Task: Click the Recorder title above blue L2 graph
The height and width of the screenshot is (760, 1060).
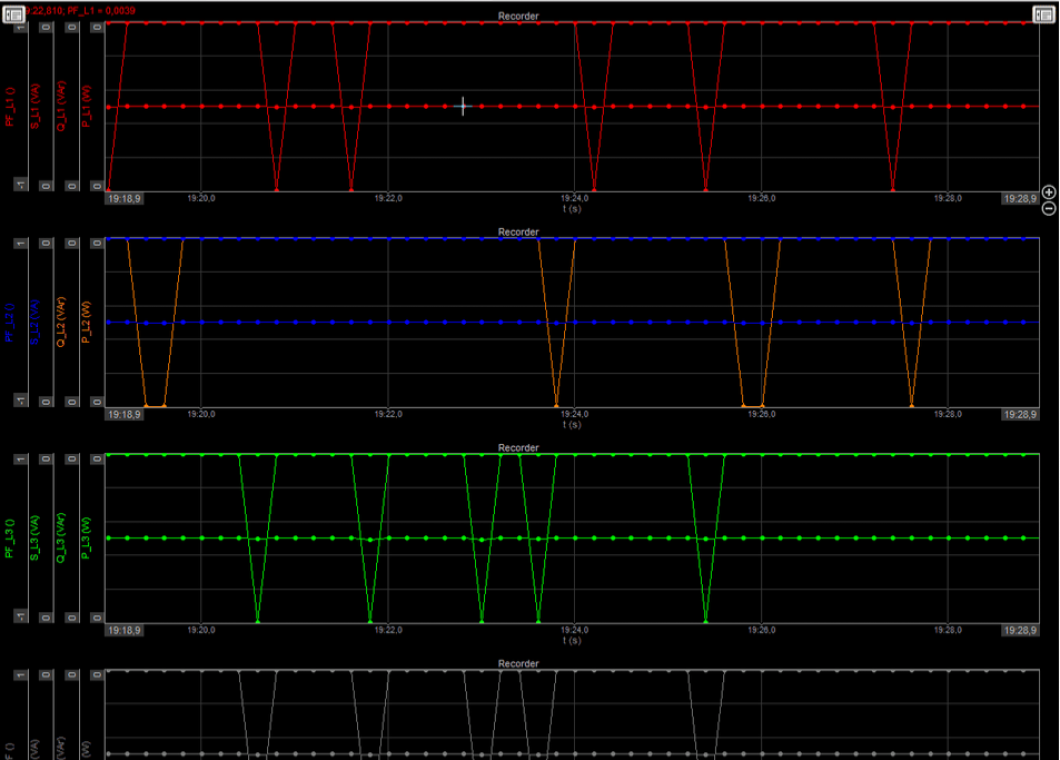Action: (x=519, y=232)
